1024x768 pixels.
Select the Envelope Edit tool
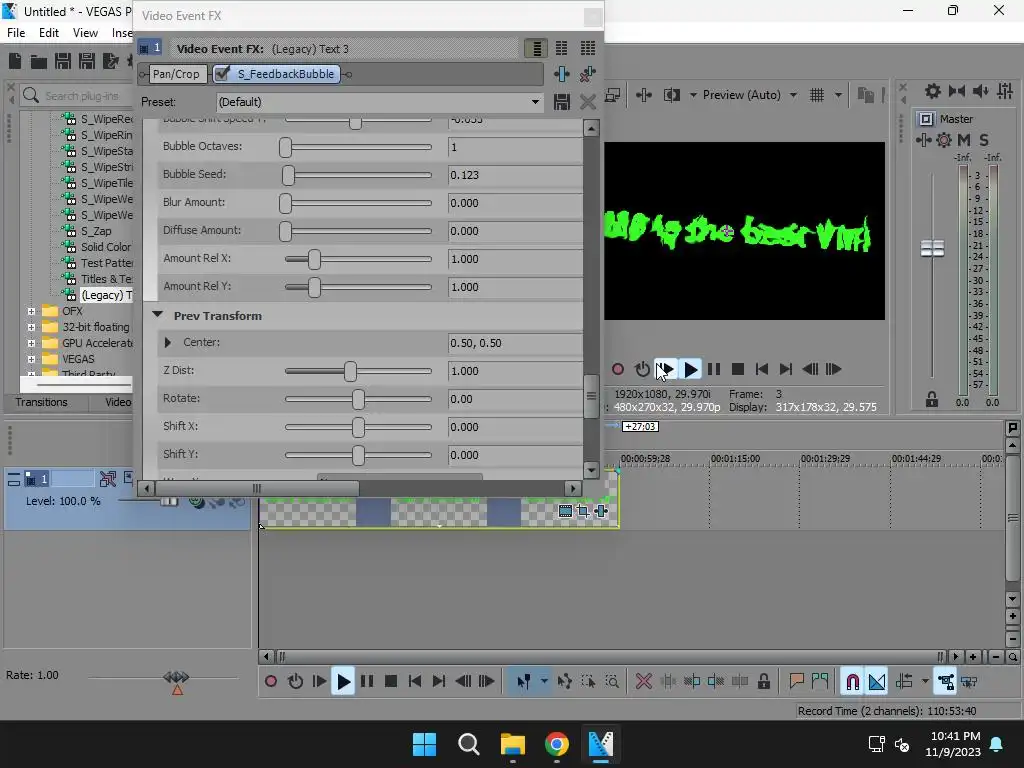point(565,682)
